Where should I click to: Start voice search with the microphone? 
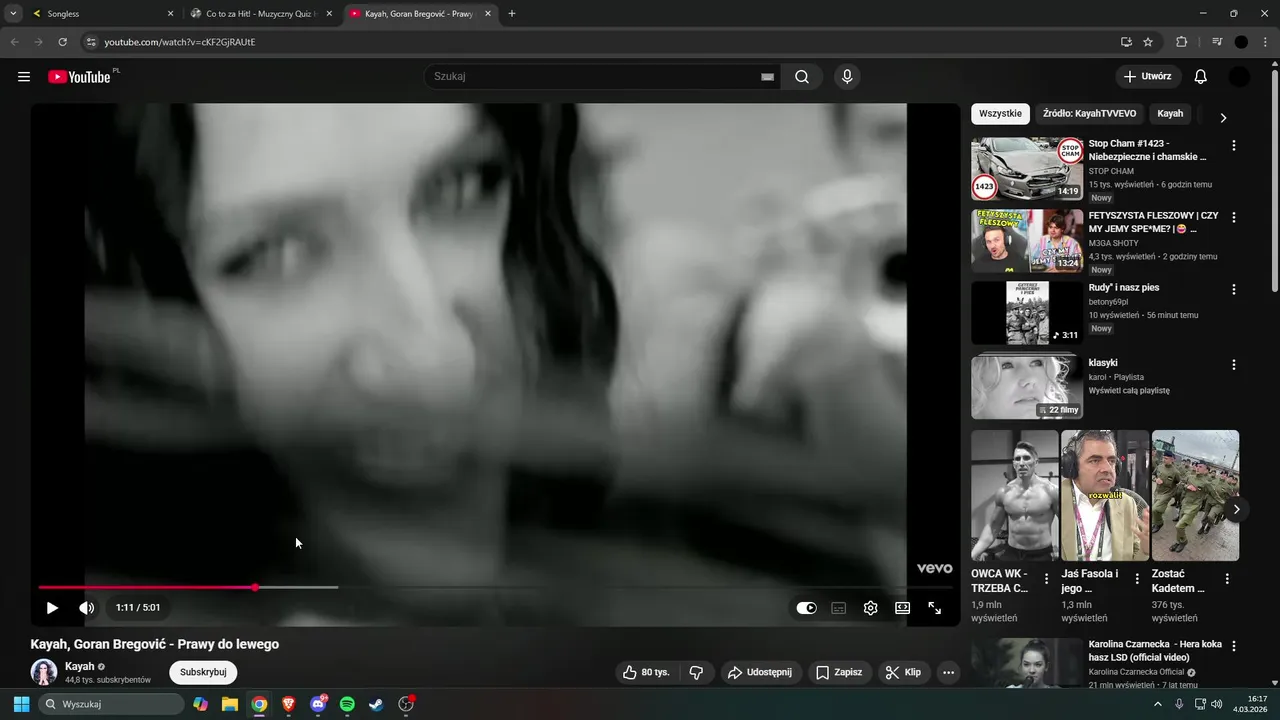coord(847,77)
